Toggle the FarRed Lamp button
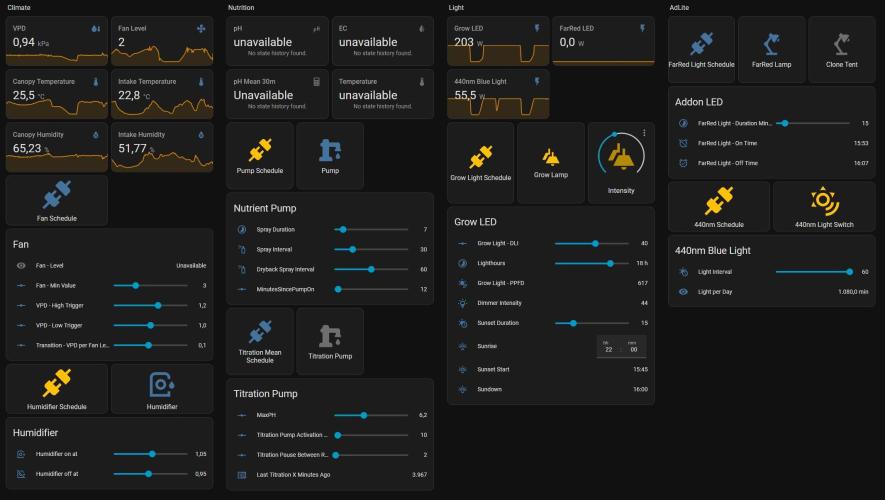Image resolution: width=885 pixels, height=500 pixels. 772,50
